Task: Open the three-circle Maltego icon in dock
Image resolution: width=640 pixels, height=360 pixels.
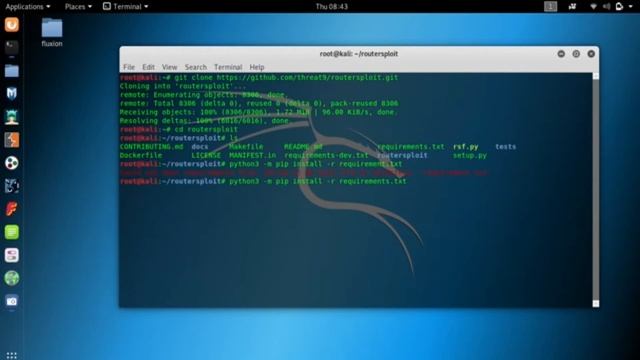Action: (x=11, y=163)
